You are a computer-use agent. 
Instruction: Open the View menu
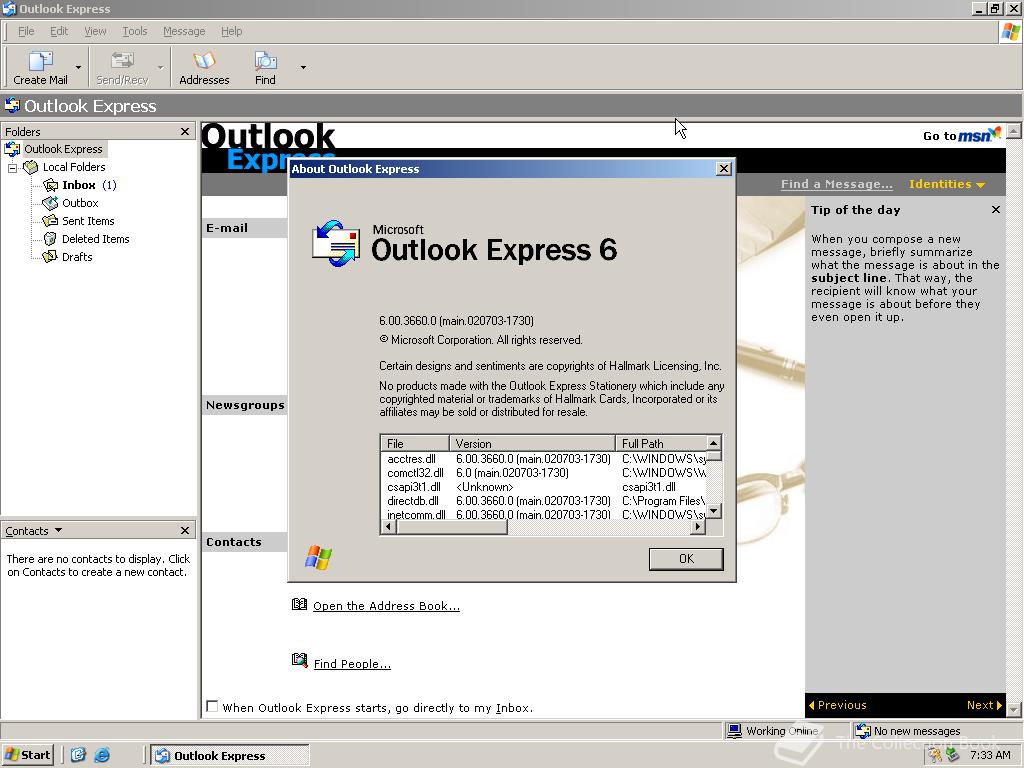click(x=95, y=31)
